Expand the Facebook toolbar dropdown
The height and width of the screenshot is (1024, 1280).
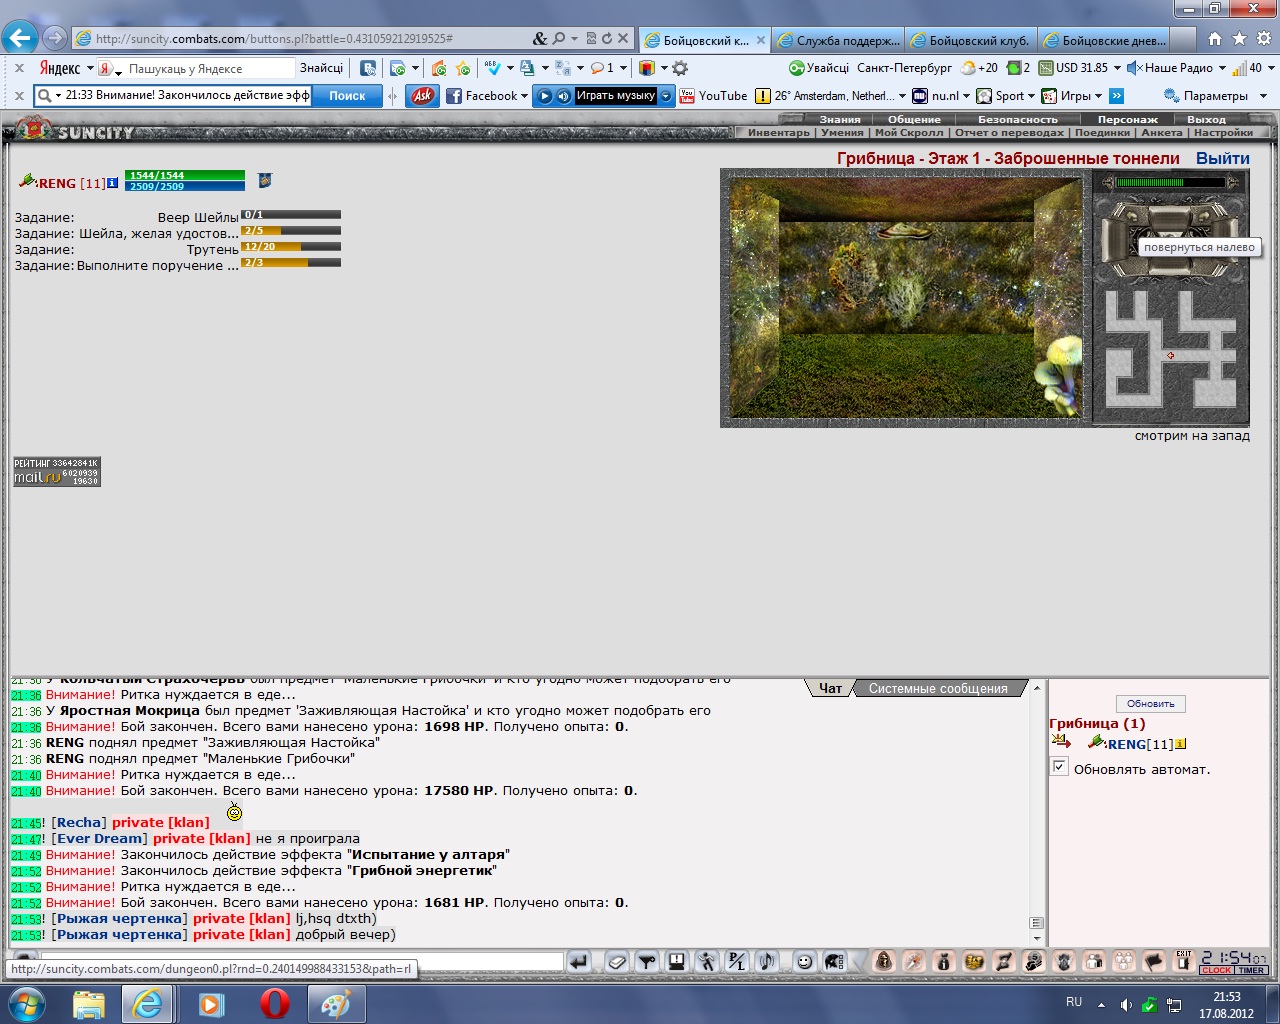click(524, 96)
